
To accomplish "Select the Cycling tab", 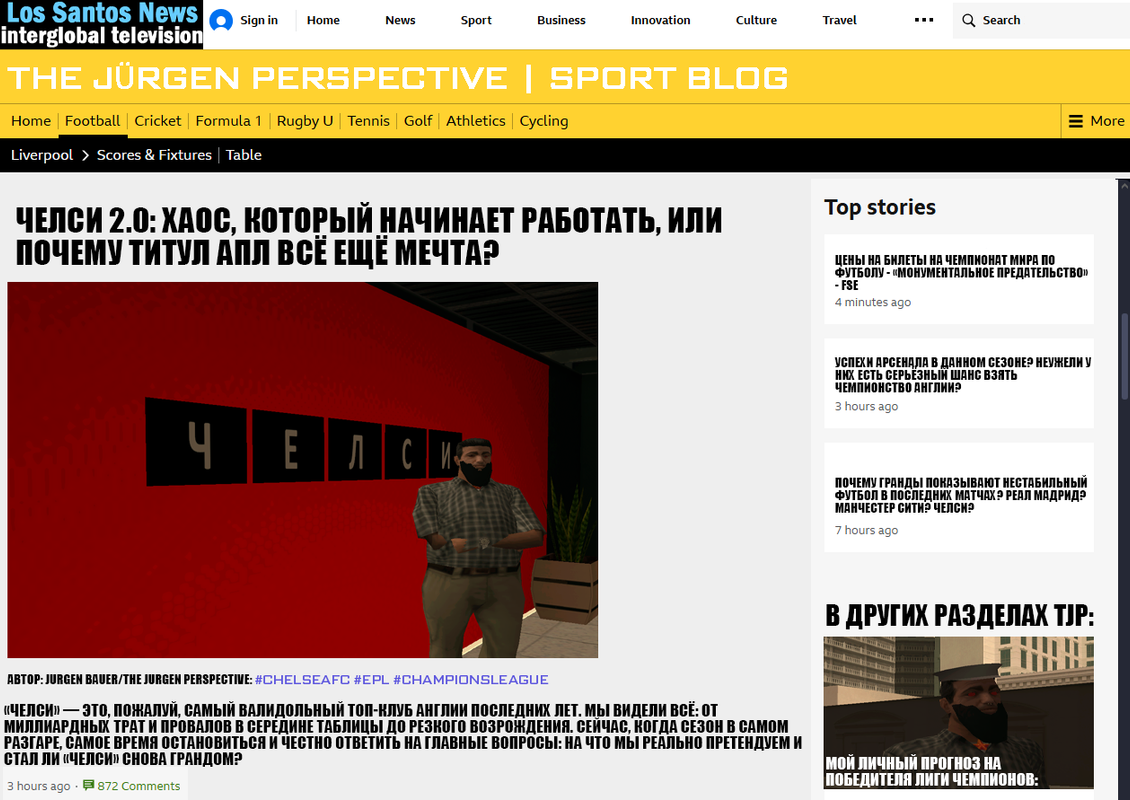I will point(543,121).
